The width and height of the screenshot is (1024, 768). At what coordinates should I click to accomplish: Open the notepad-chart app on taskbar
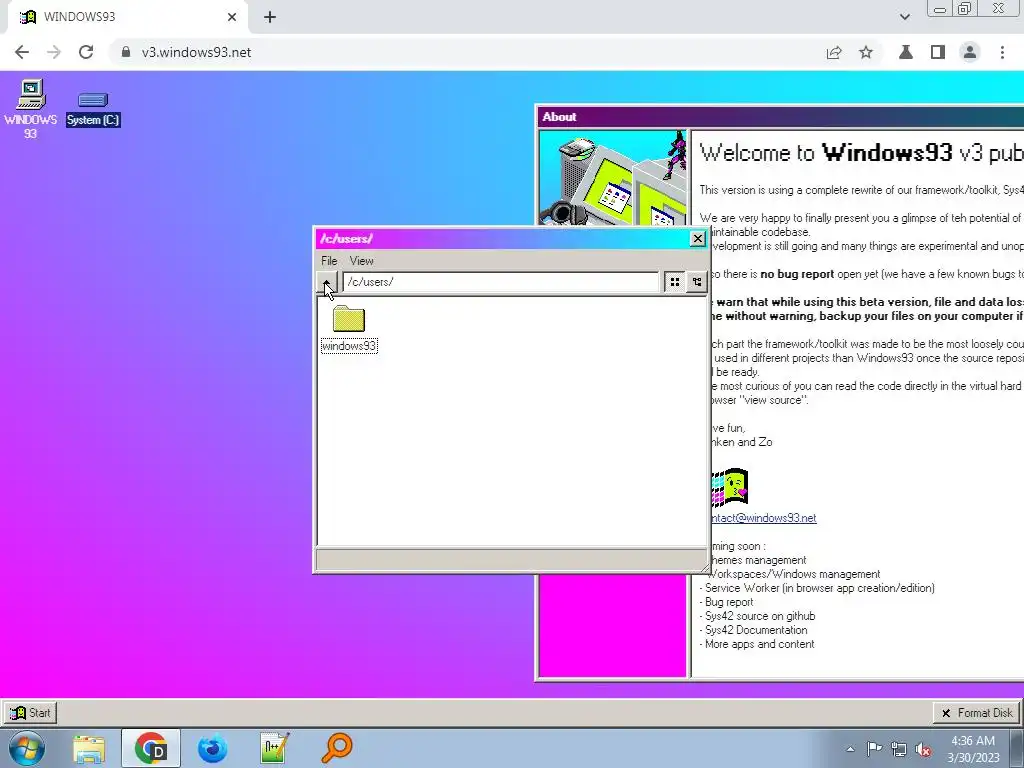click(x=274, y=748)
